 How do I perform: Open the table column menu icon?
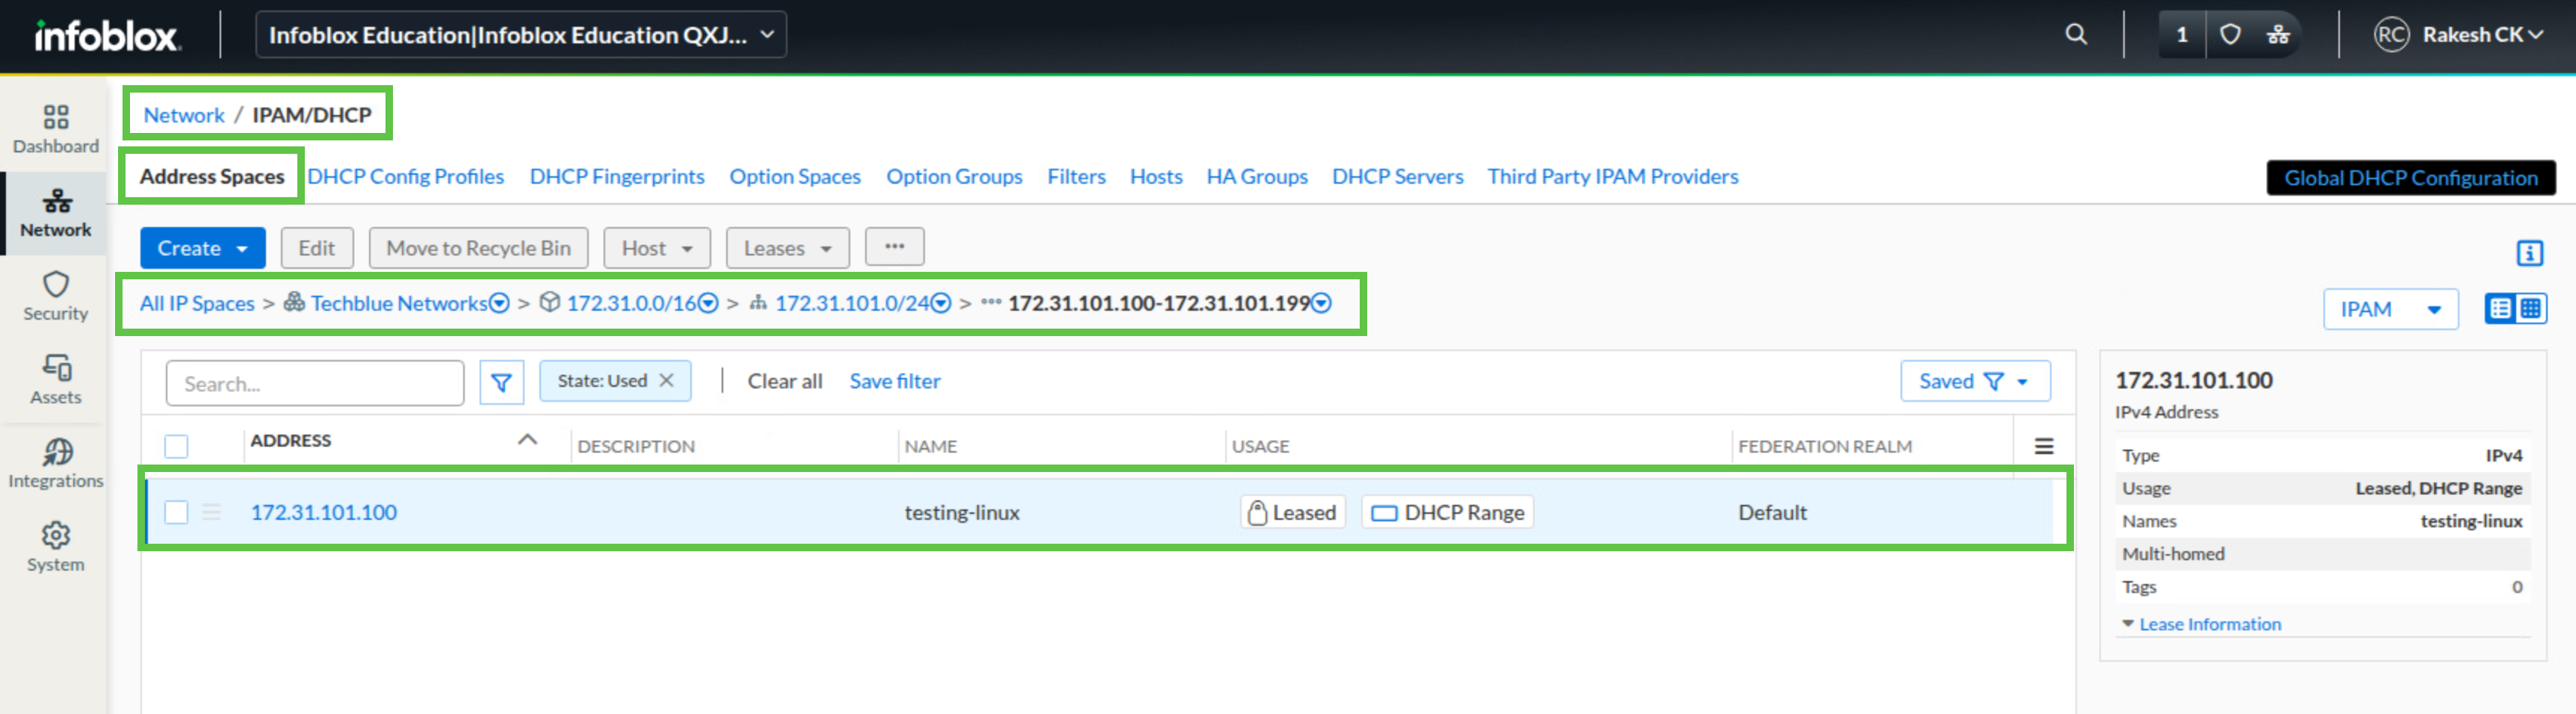2044,446
